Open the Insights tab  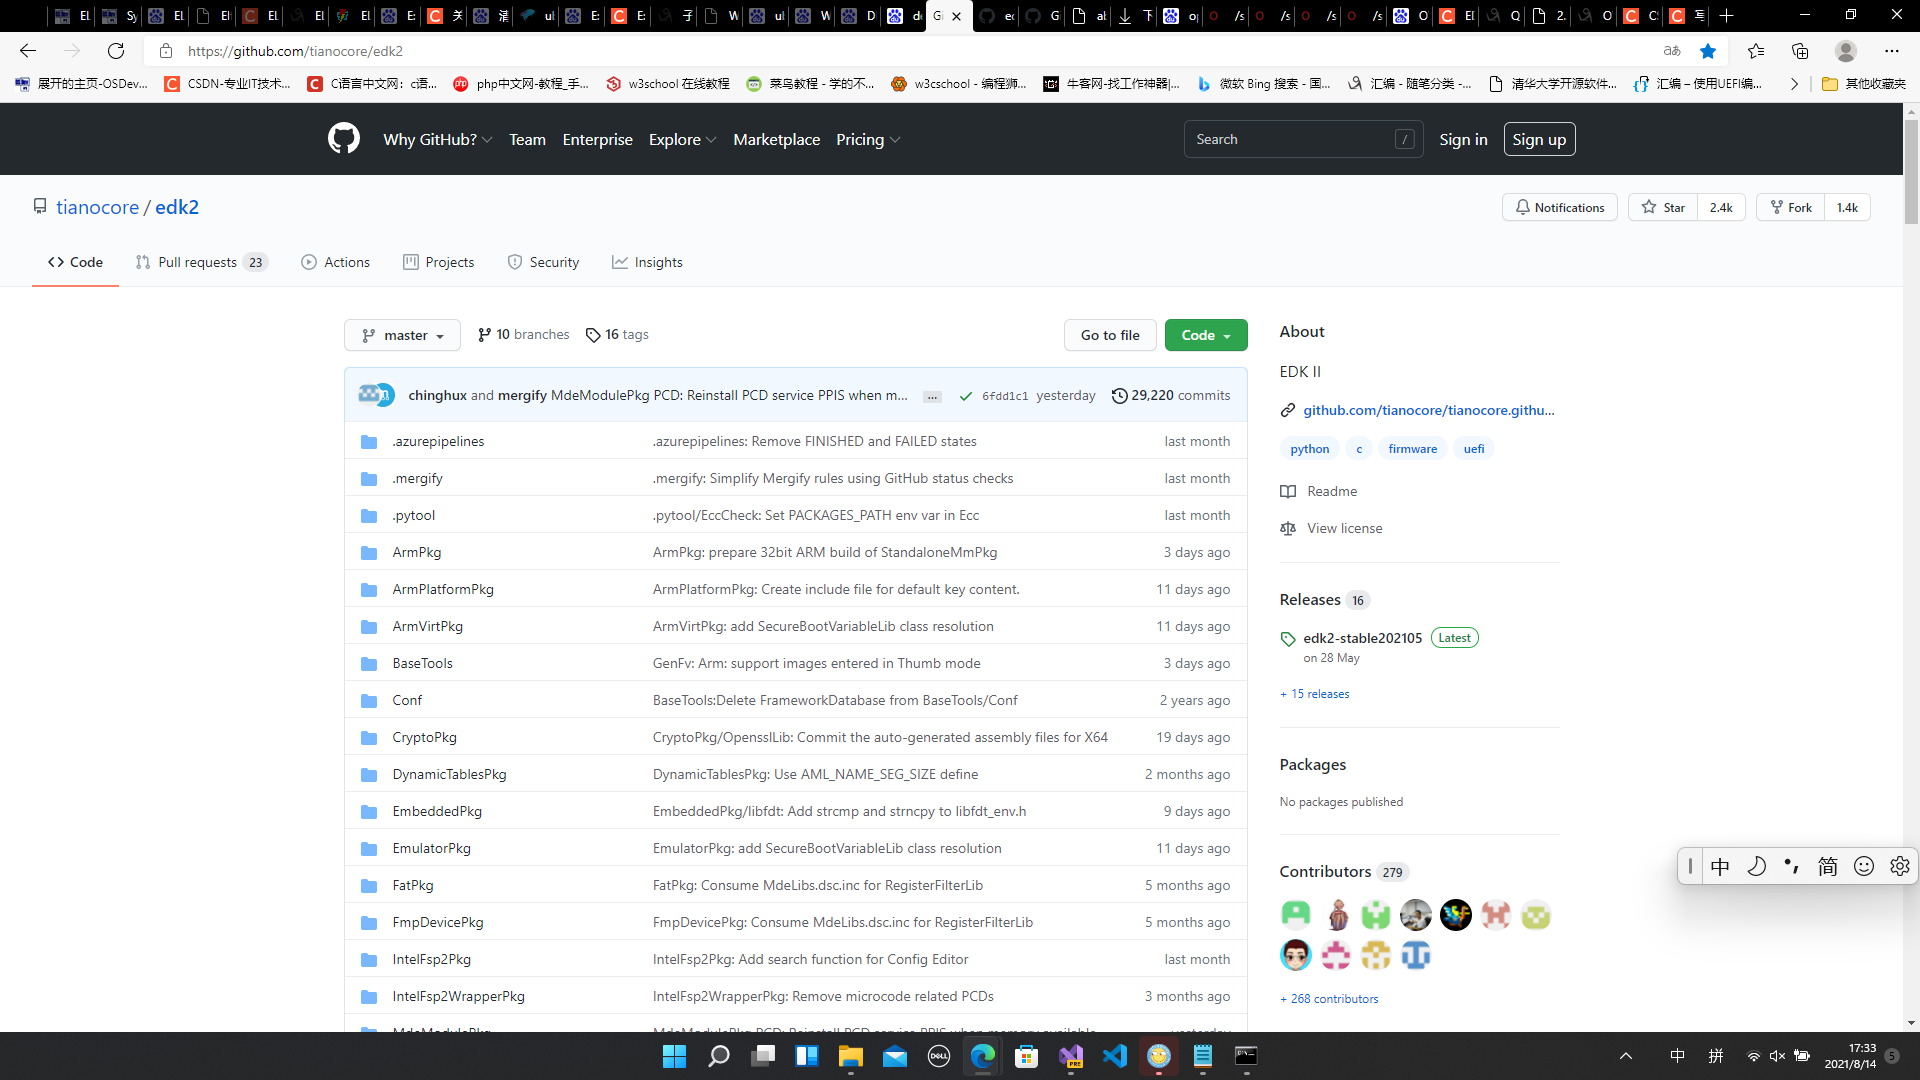[647, 262]
